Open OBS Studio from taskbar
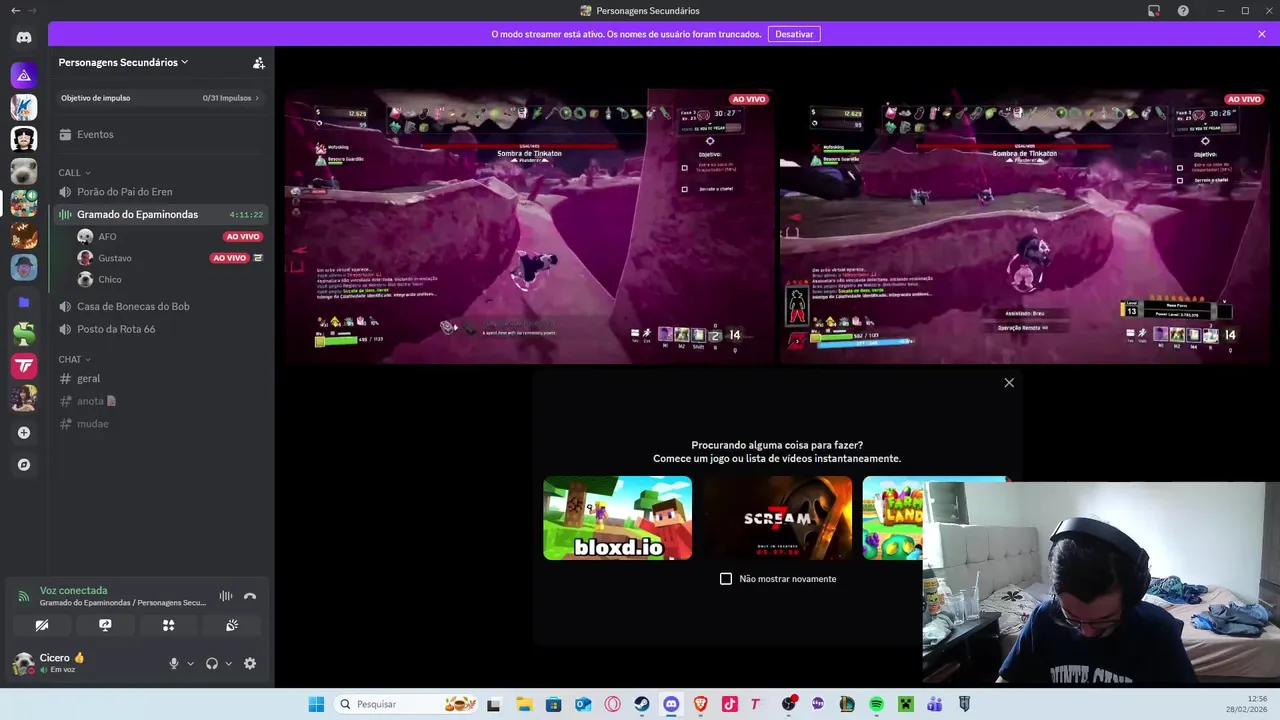1280x720 pixels. pos(789,704)
